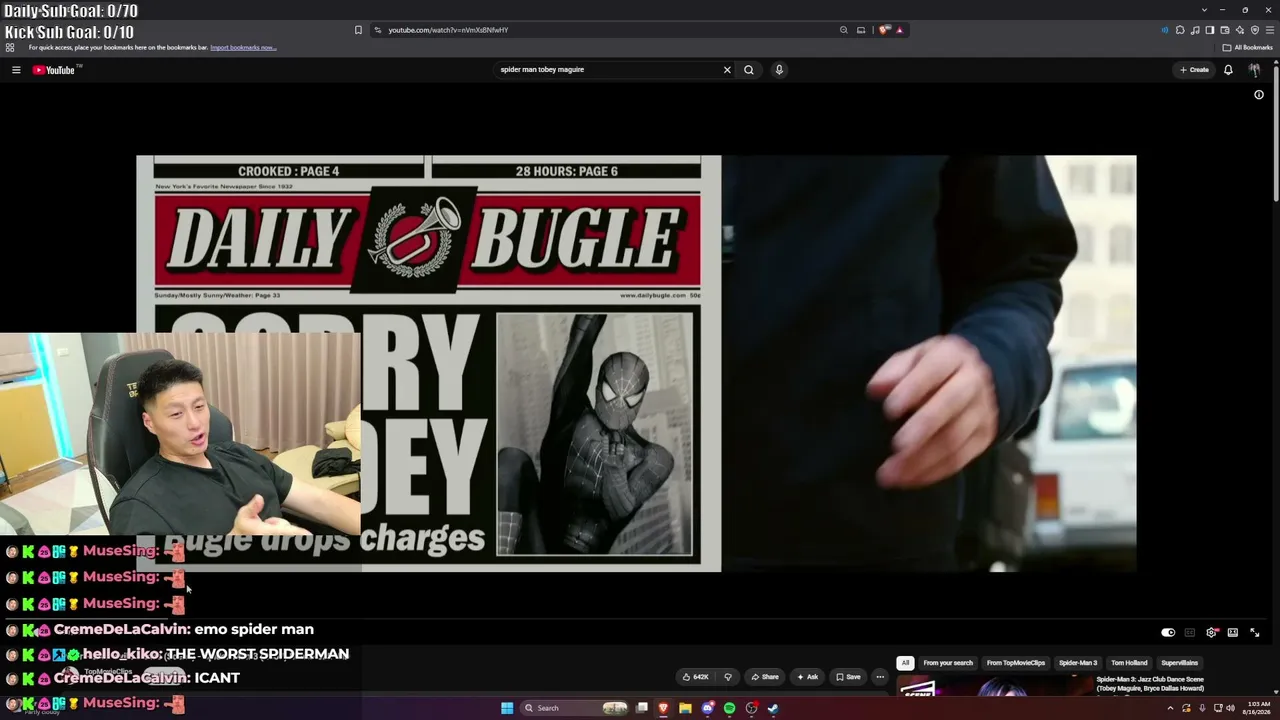Open video player settings gear

pyautogui.click(x=1212, y=633)
